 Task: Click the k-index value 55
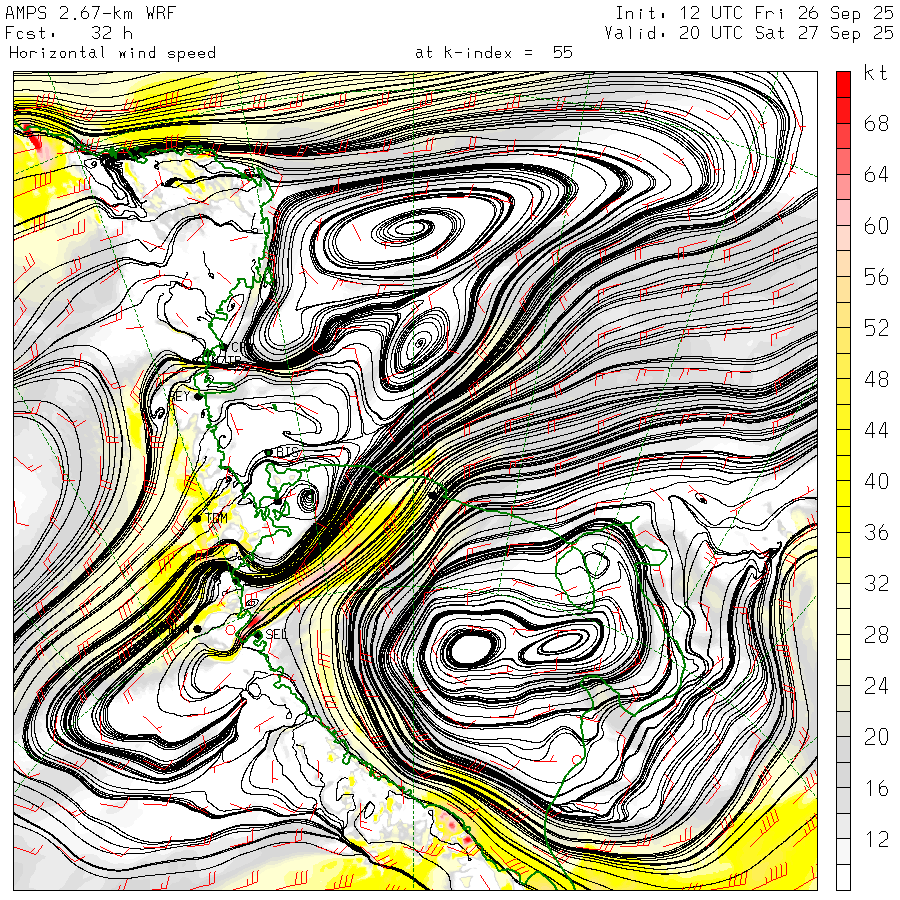563,53
